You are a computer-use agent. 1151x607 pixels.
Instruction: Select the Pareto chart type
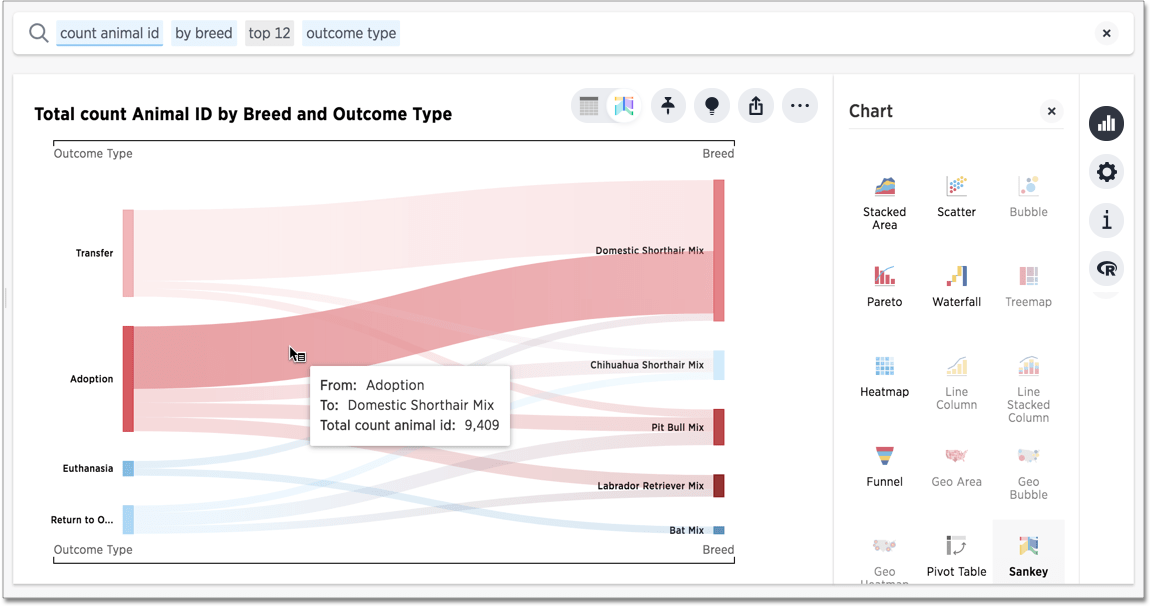point(884,286)
